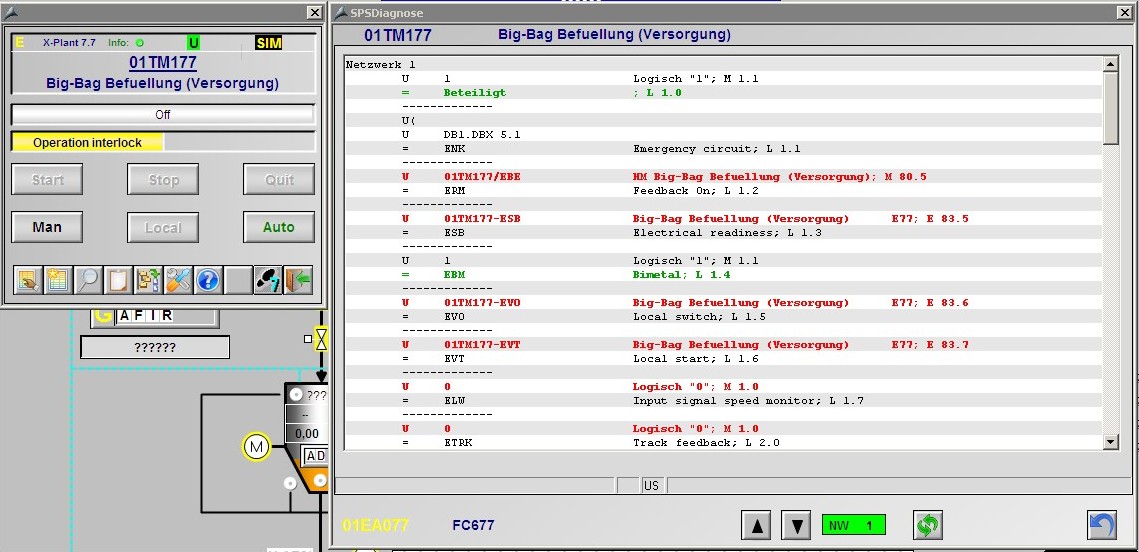This screenshot has width=1139, height=552.
Task: Click the blue question mark help icon
Action: pos(208,280)
